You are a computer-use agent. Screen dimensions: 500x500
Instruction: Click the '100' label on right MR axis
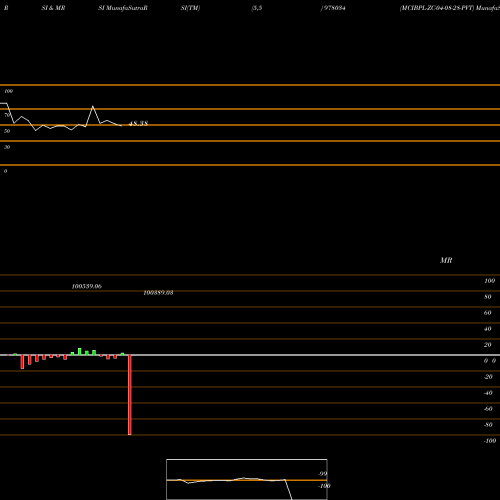click(489, 281)
